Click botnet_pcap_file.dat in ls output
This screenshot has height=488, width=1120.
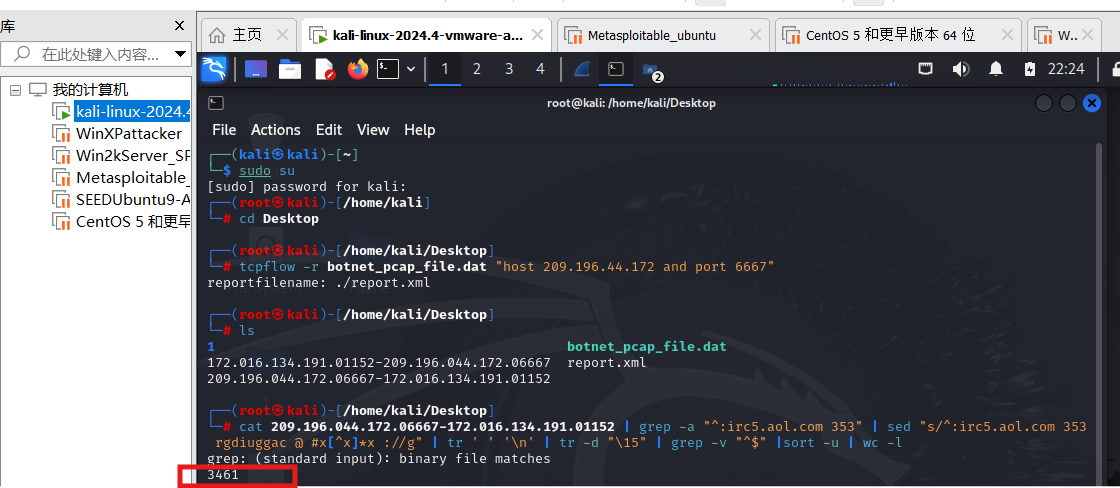click(x=646, y=347)
